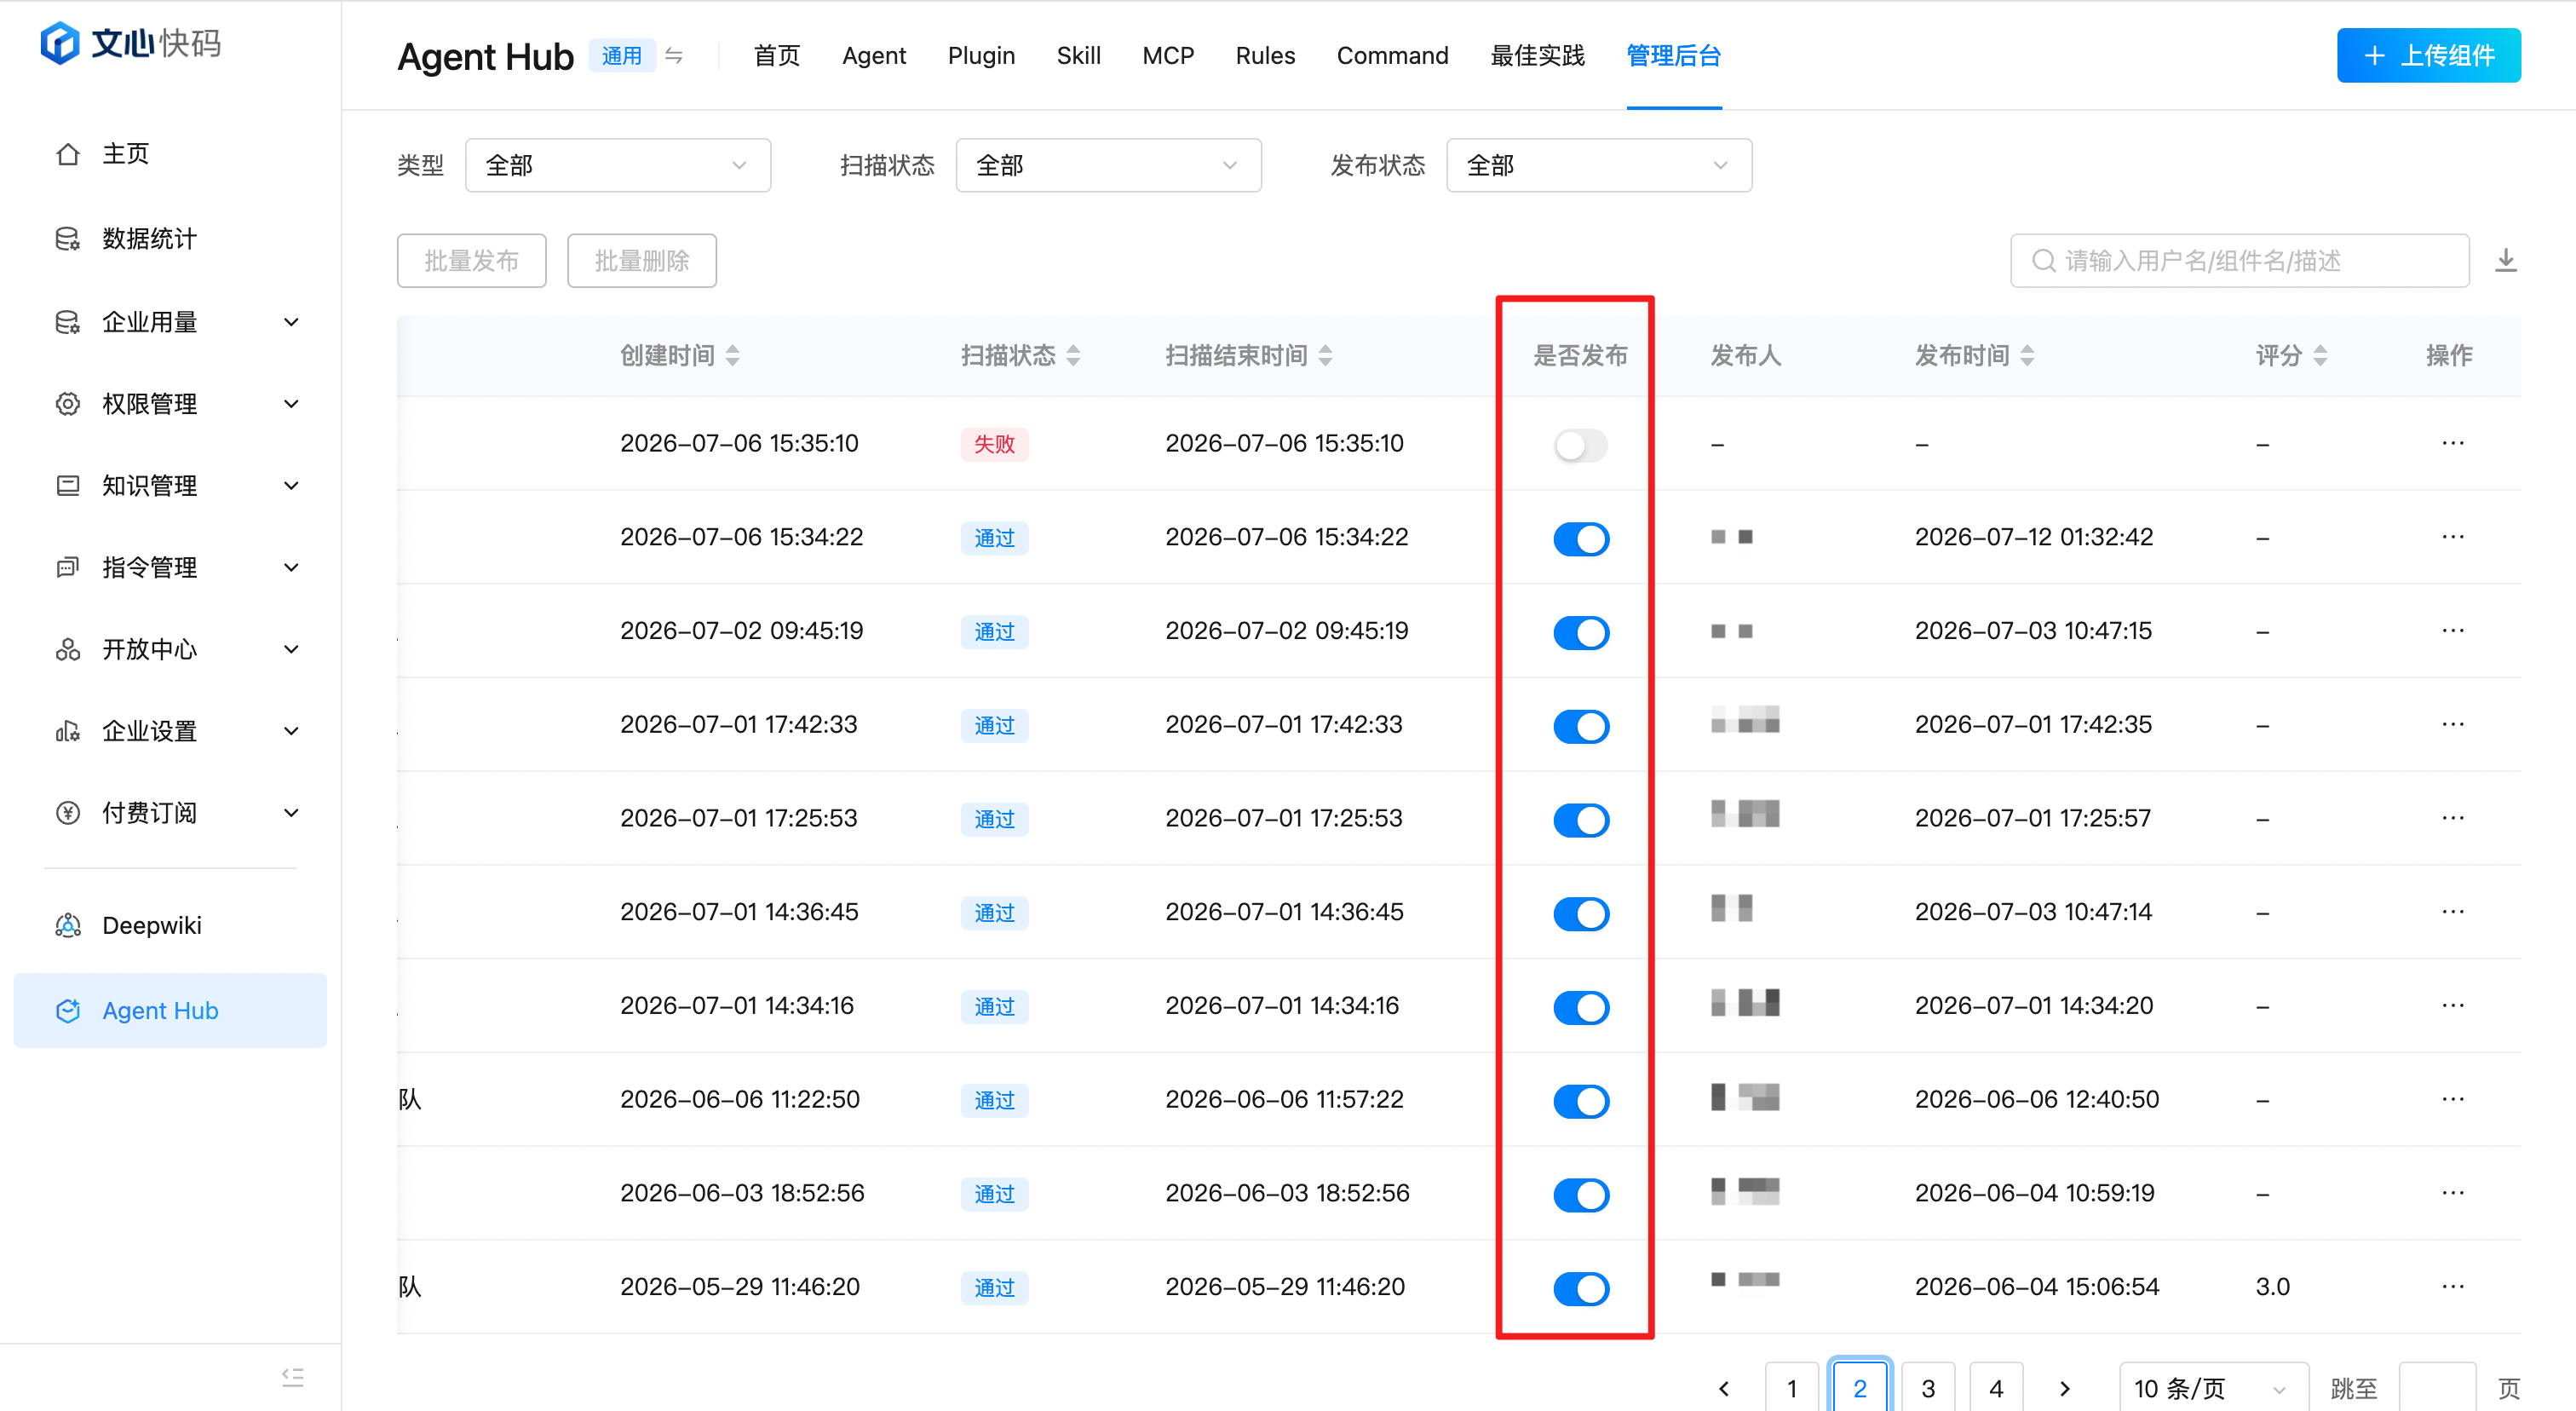Image resolution: width=2576 pixels, height=1411 pixels.
Task: Open the 扫描状态 filter dropdown
Action: [x=1108, y=165]
